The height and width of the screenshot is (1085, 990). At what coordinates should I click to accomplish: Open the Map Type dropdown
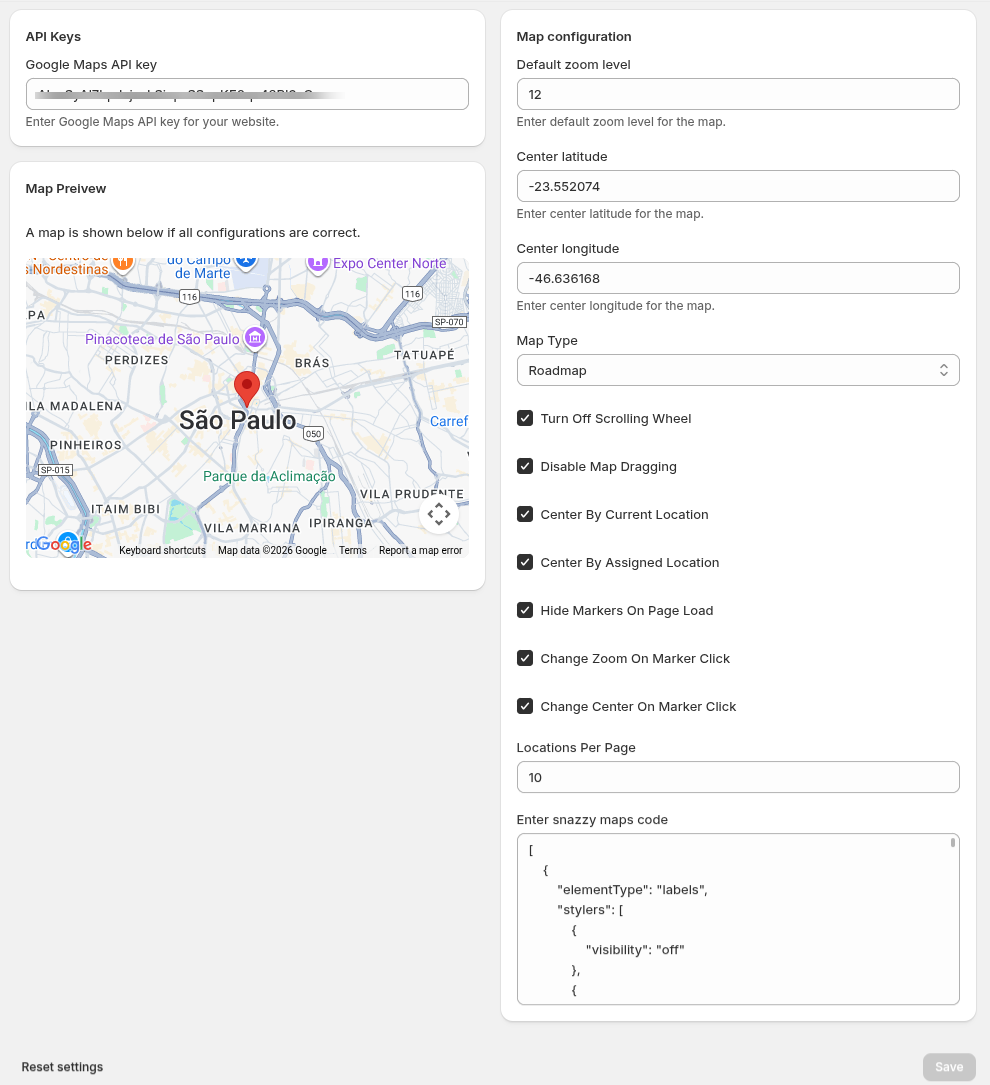738,369
